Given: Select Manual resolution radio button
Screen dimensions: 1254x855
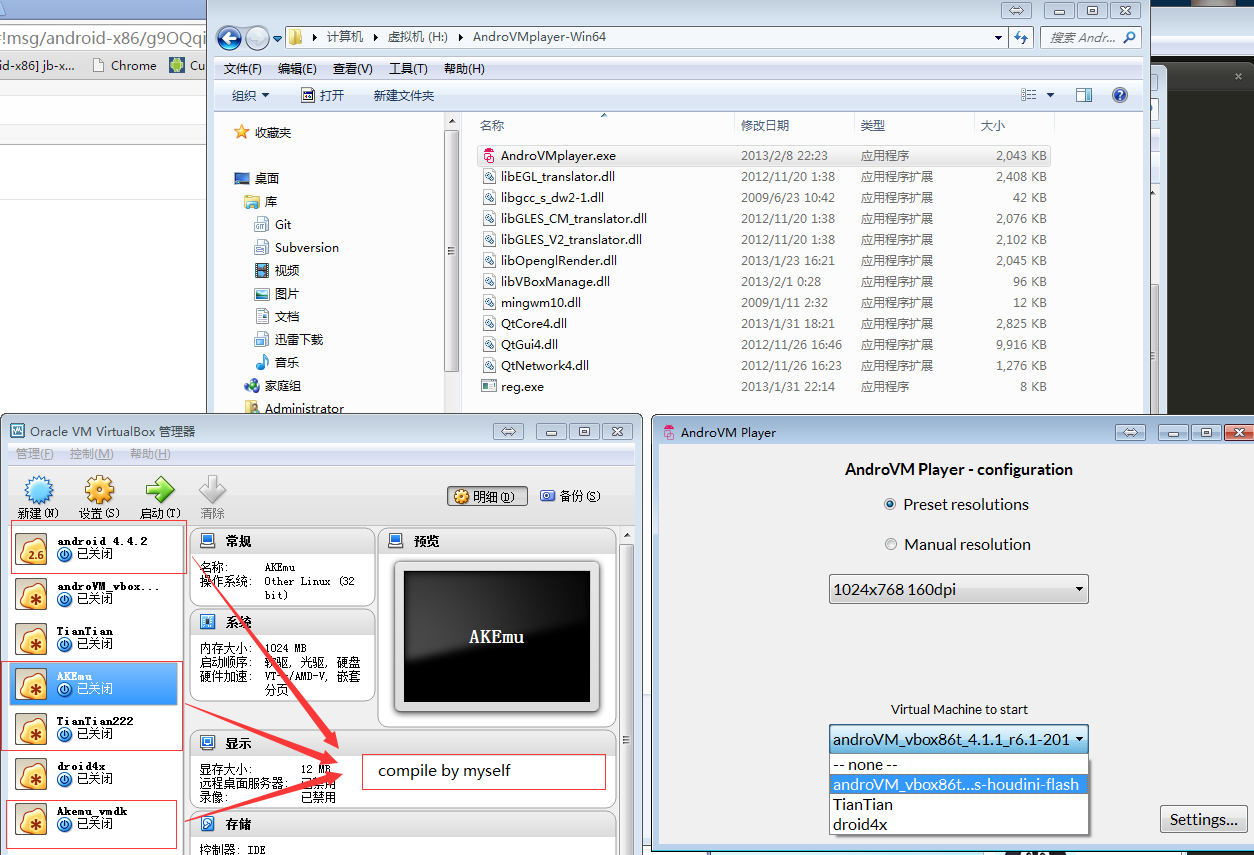Looking at the screenshot, I should click(890, 544).
